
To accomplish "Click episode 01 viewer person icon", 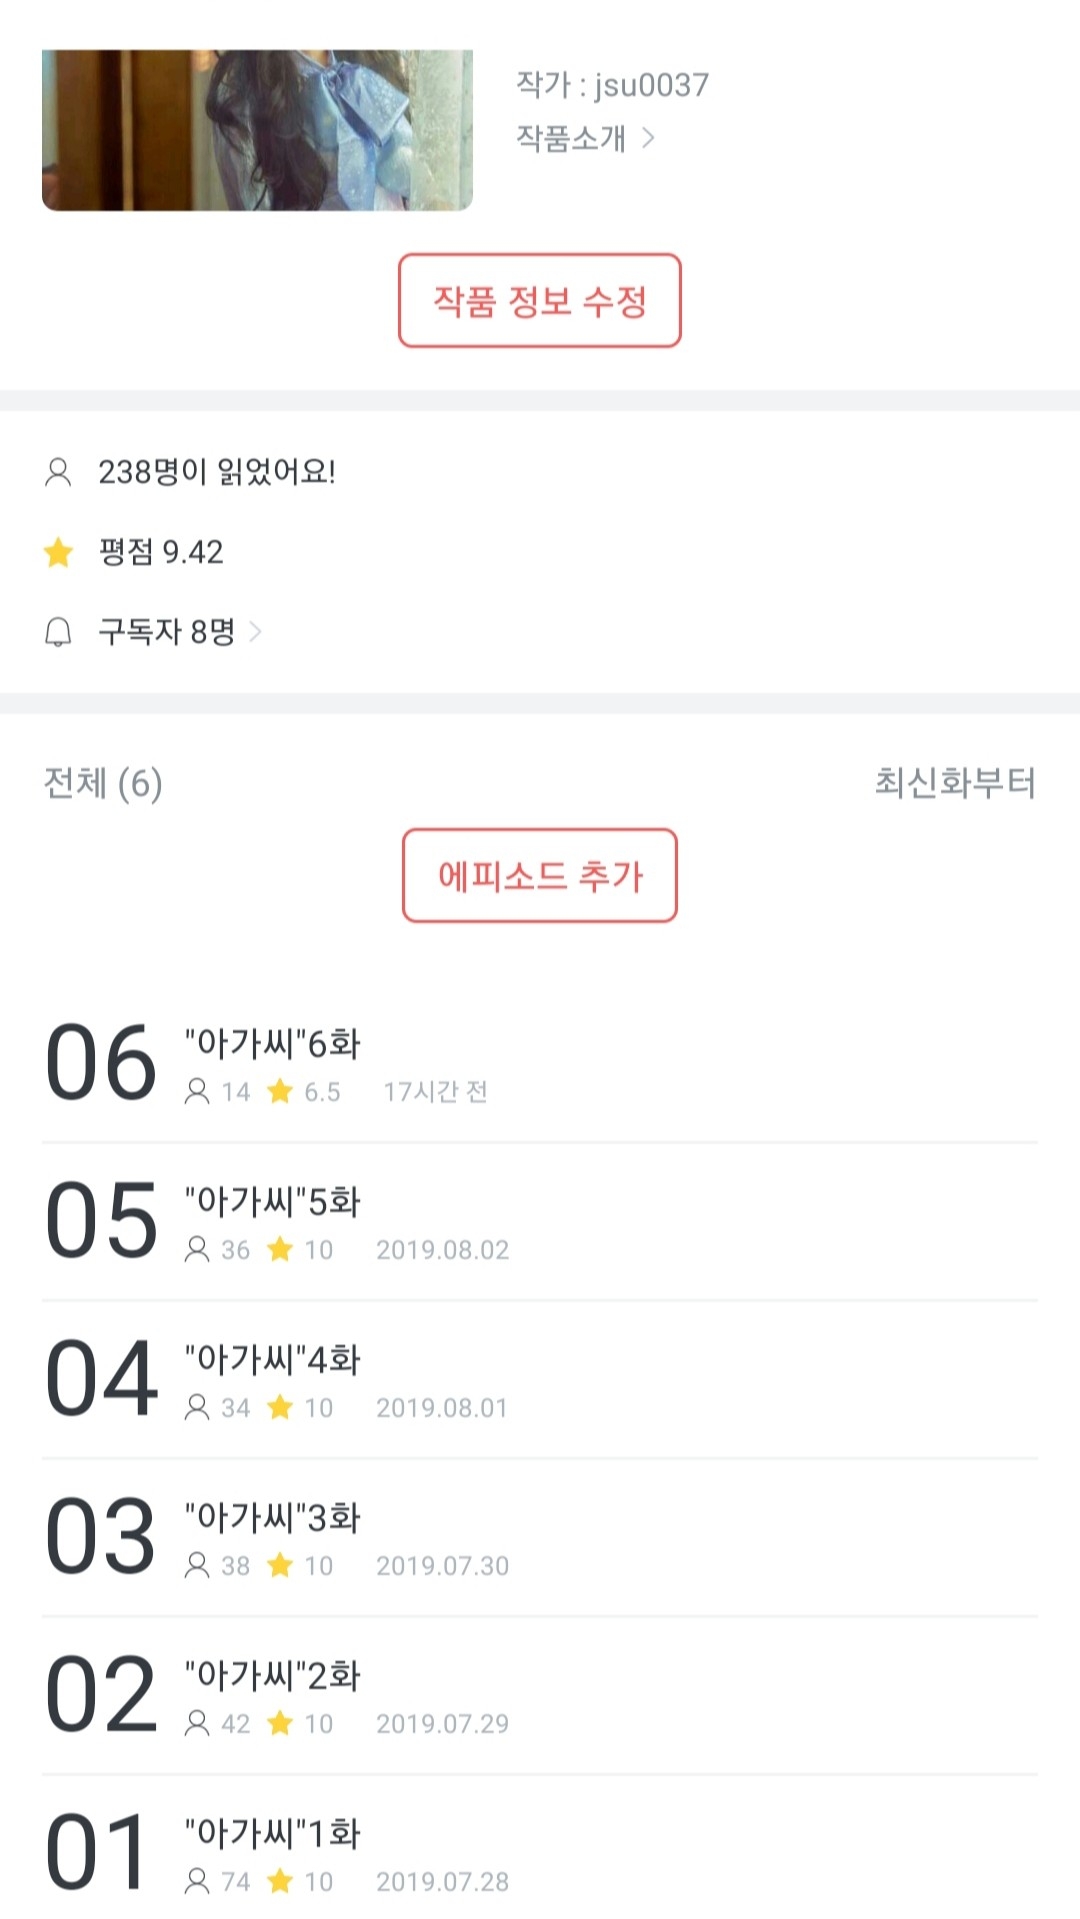I will [x=197, y=1881].
